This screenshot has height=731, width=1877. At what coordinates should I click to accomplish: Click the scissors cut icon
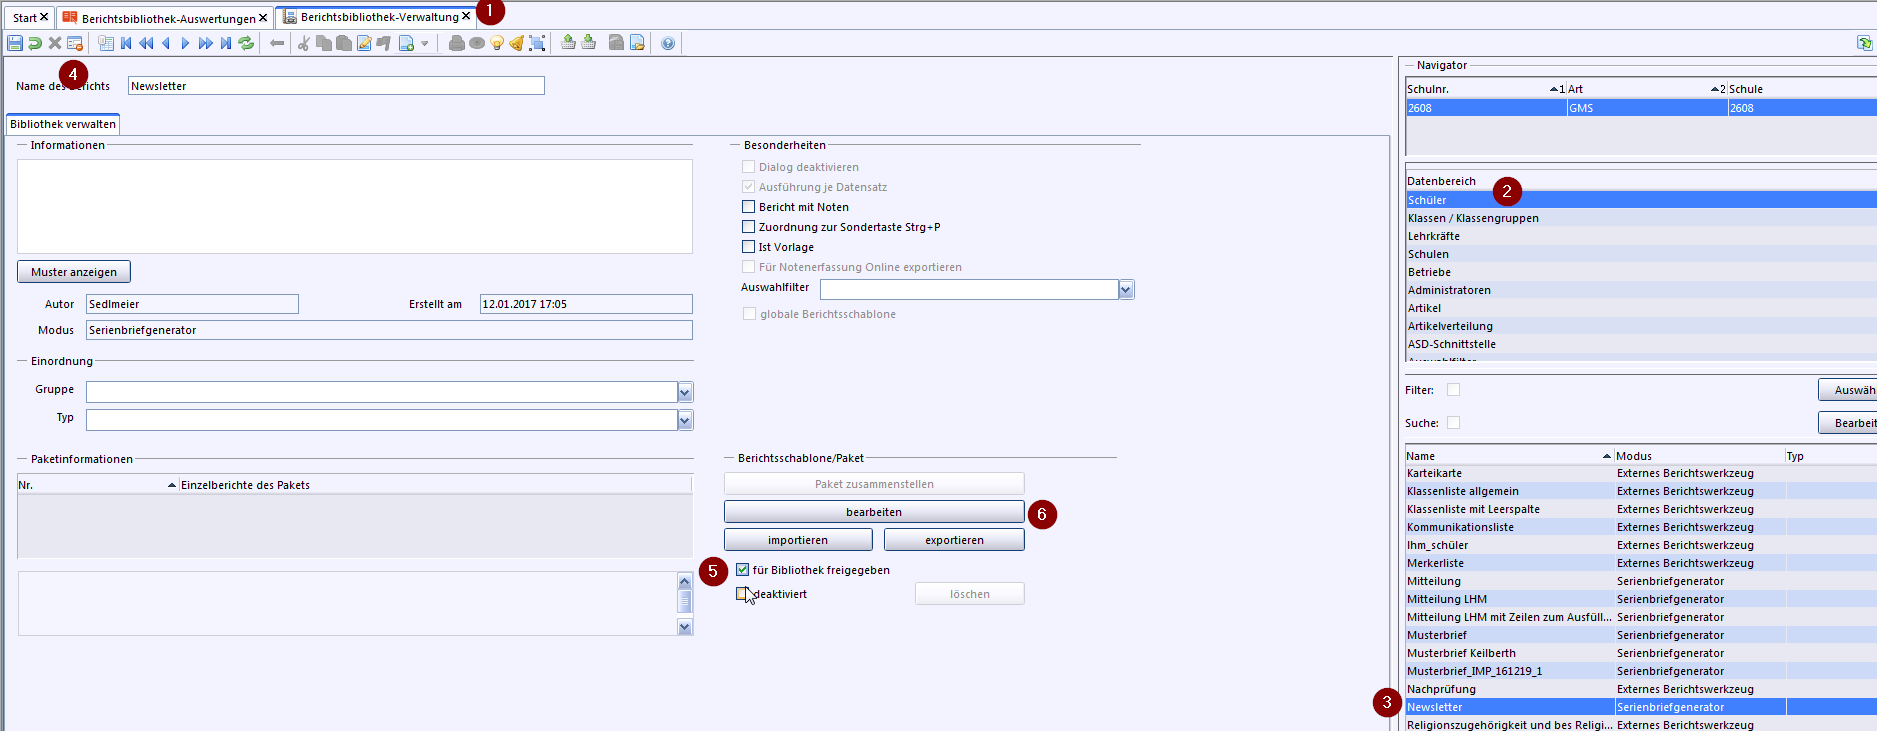(304, 43)
